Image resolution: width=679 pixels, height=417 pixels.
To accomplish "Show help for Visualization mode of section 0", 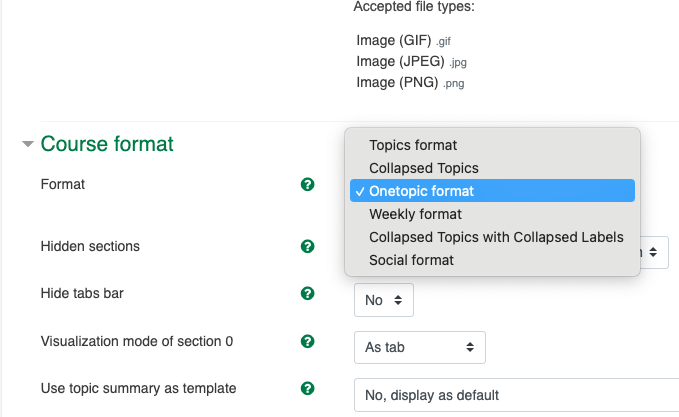I will tap(308, 341).
